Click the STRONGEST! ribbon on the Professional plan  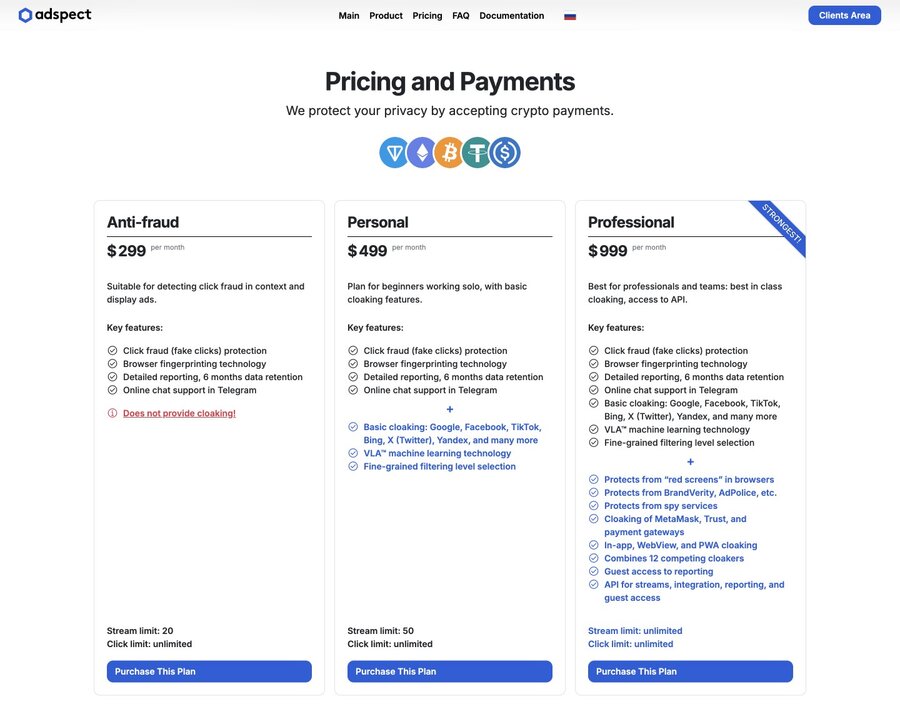coord(781,225)
